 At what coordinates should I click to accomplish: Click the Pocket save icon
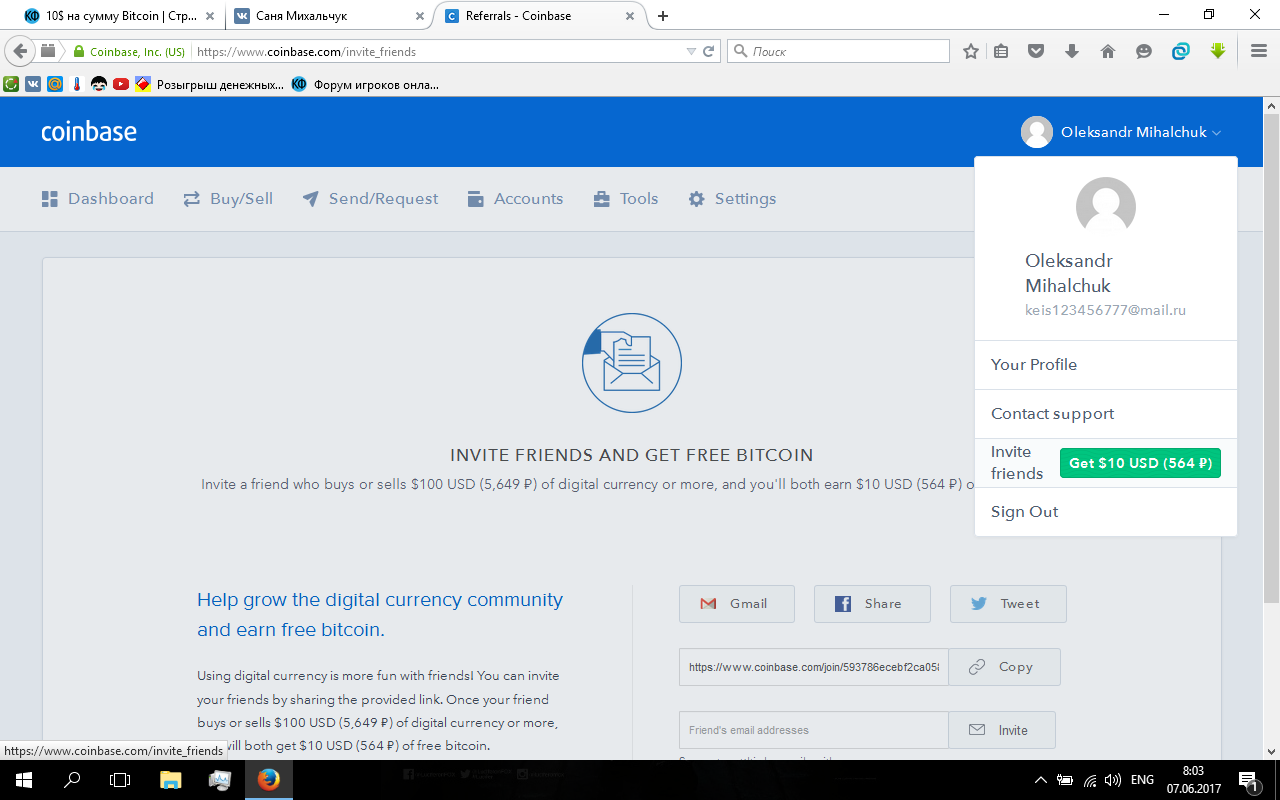click(x=1036, y=51)
